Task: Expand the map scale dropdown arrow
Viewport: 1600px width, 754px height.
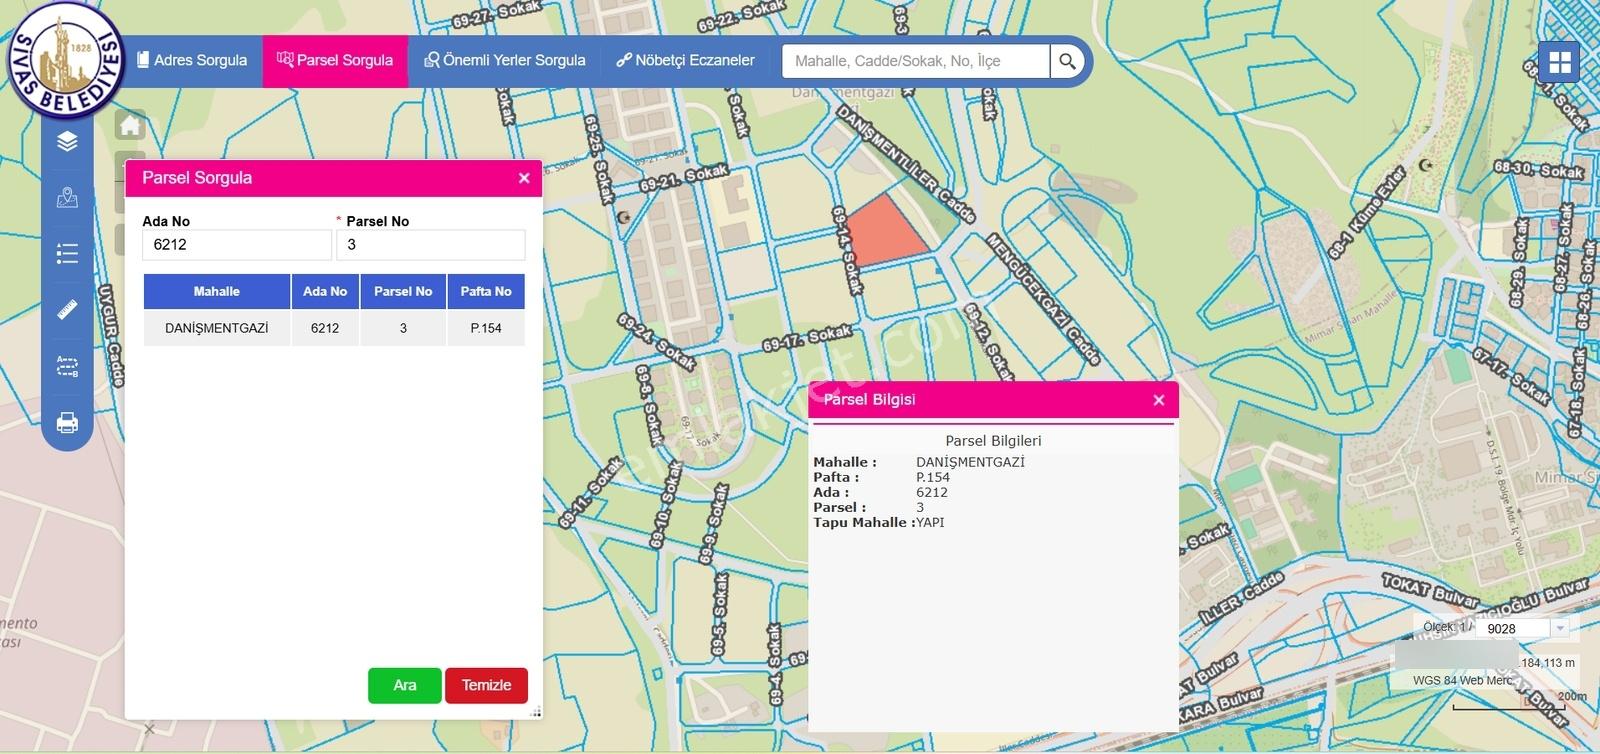Action: click(x=1559, y=628)
